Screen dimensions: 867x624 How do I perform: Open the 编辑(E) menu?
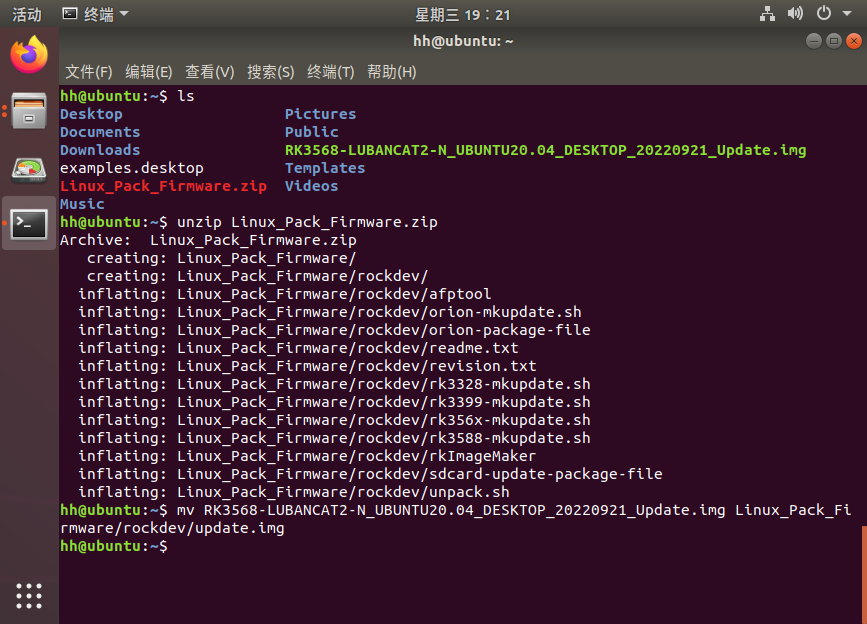149,71
